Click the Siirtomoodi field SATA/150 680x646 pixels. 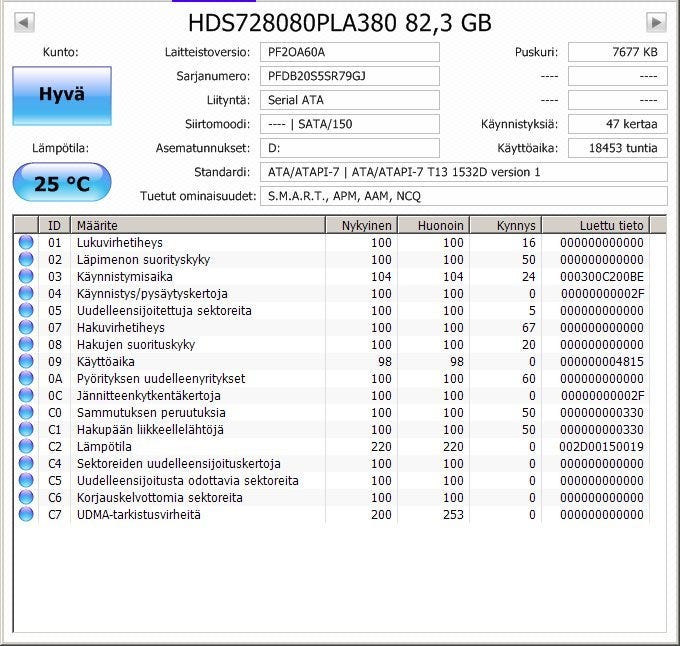(x=350, y=124)
